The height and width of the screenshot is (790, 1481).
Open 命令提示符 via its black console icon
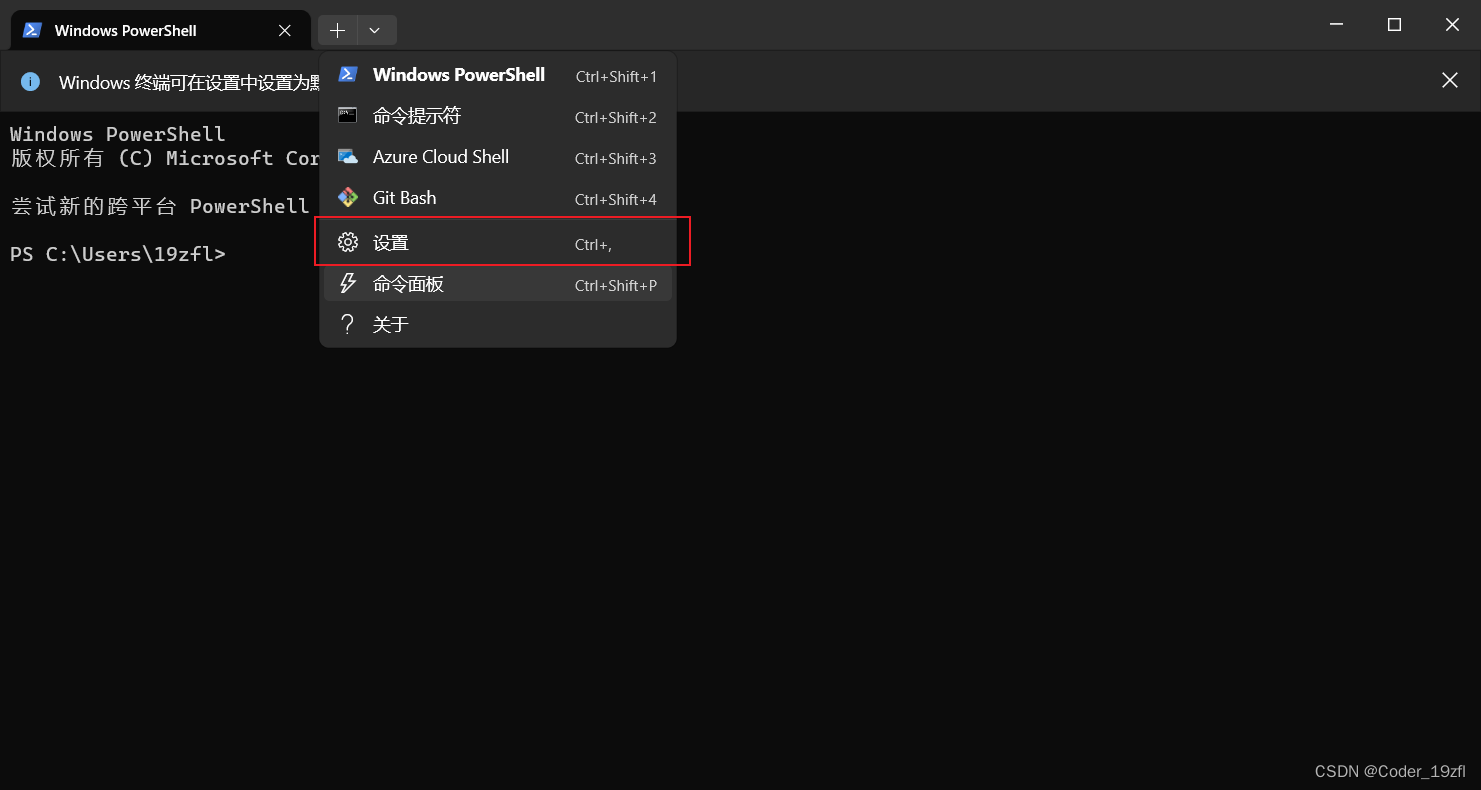[348, 115]
